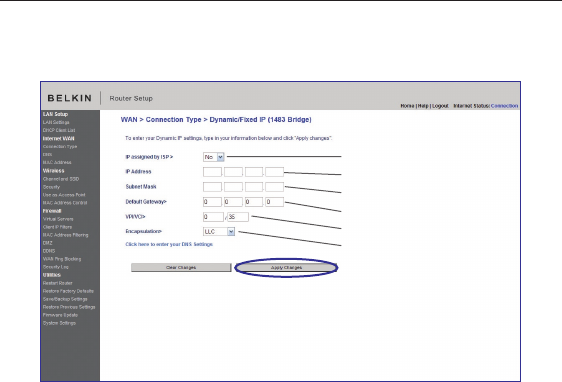Open LAN Settings in the sidebar
This screenshot has height=382, width=562.
click(x=56, y=123)
